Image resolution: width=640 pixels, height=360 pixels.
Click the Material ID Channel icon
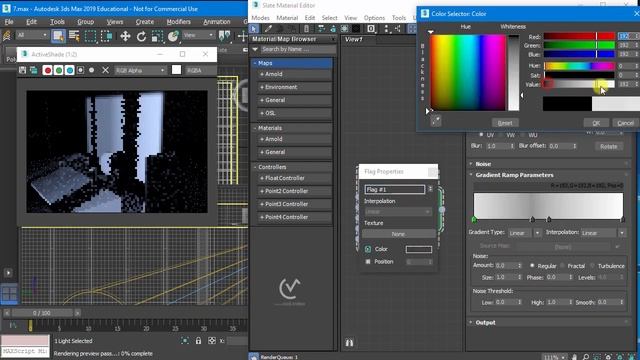pyautogui.click(x=371, y=29)
